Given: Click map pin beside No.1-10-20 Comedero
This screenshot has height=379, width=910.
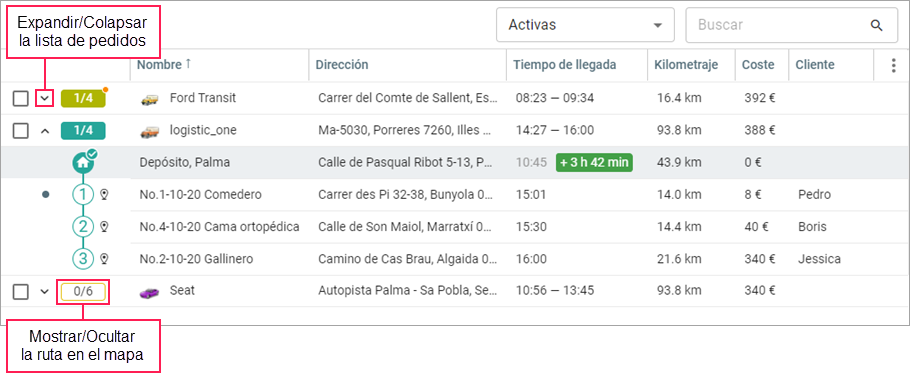Looking at the screenshot, I should click(104, 195).
